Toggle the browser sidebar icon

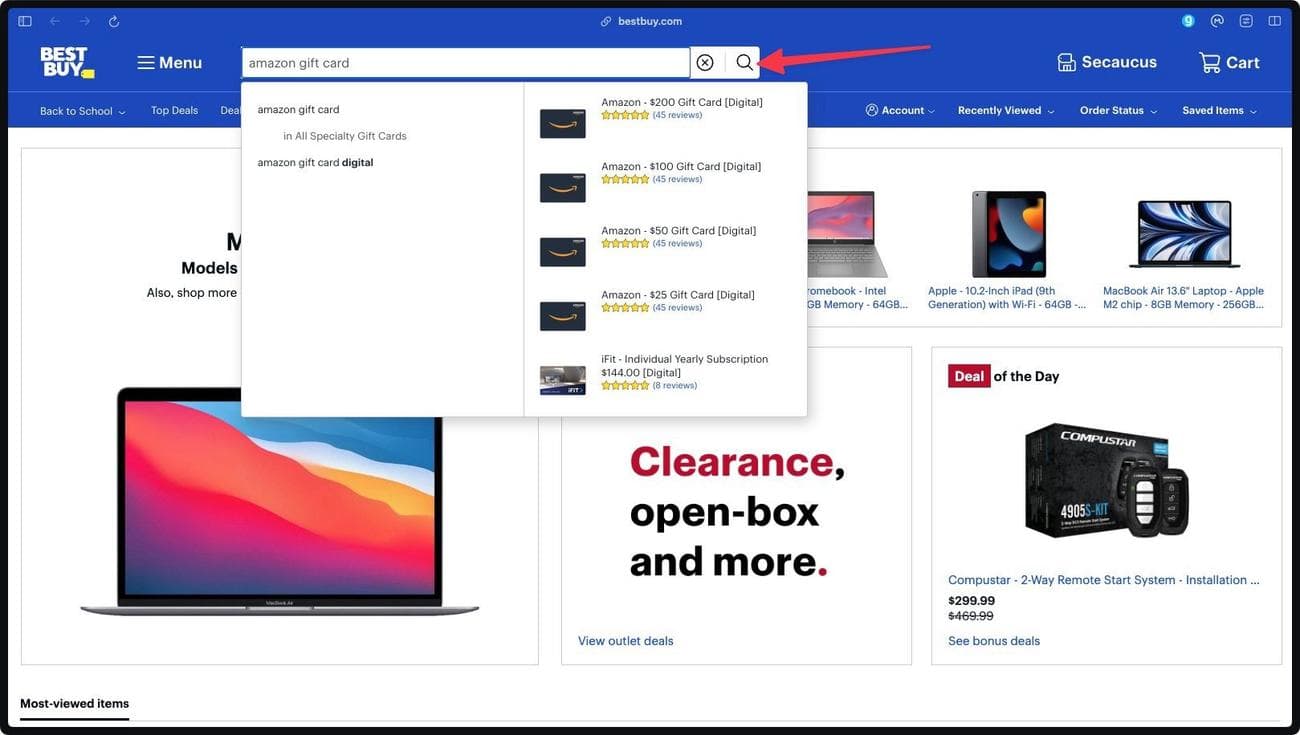22,20
